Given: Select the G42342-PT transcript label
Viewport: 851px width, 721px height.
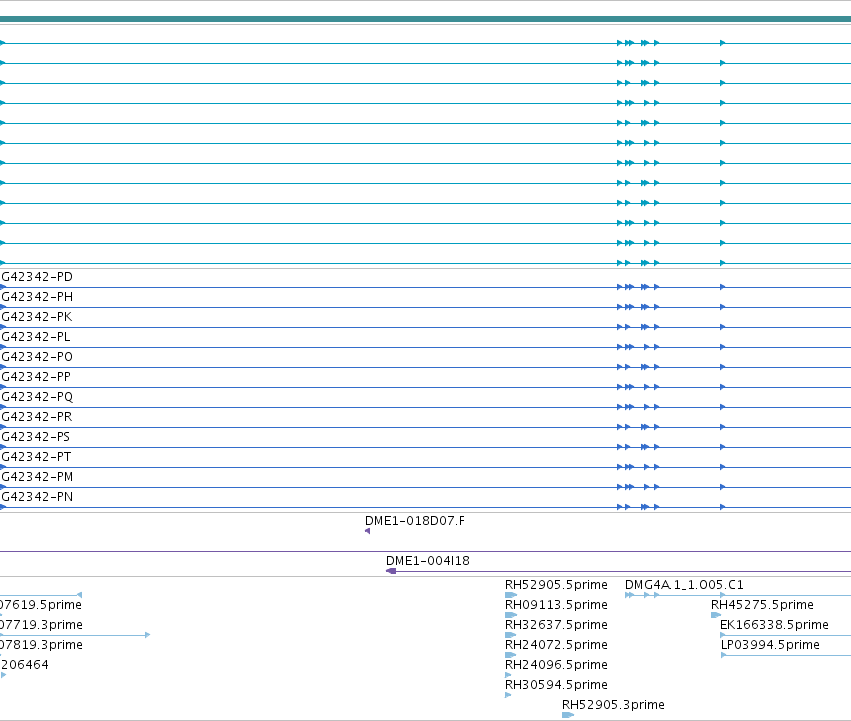Looking at the screenshot, I should pyautogui.click(x=36, y=457).
